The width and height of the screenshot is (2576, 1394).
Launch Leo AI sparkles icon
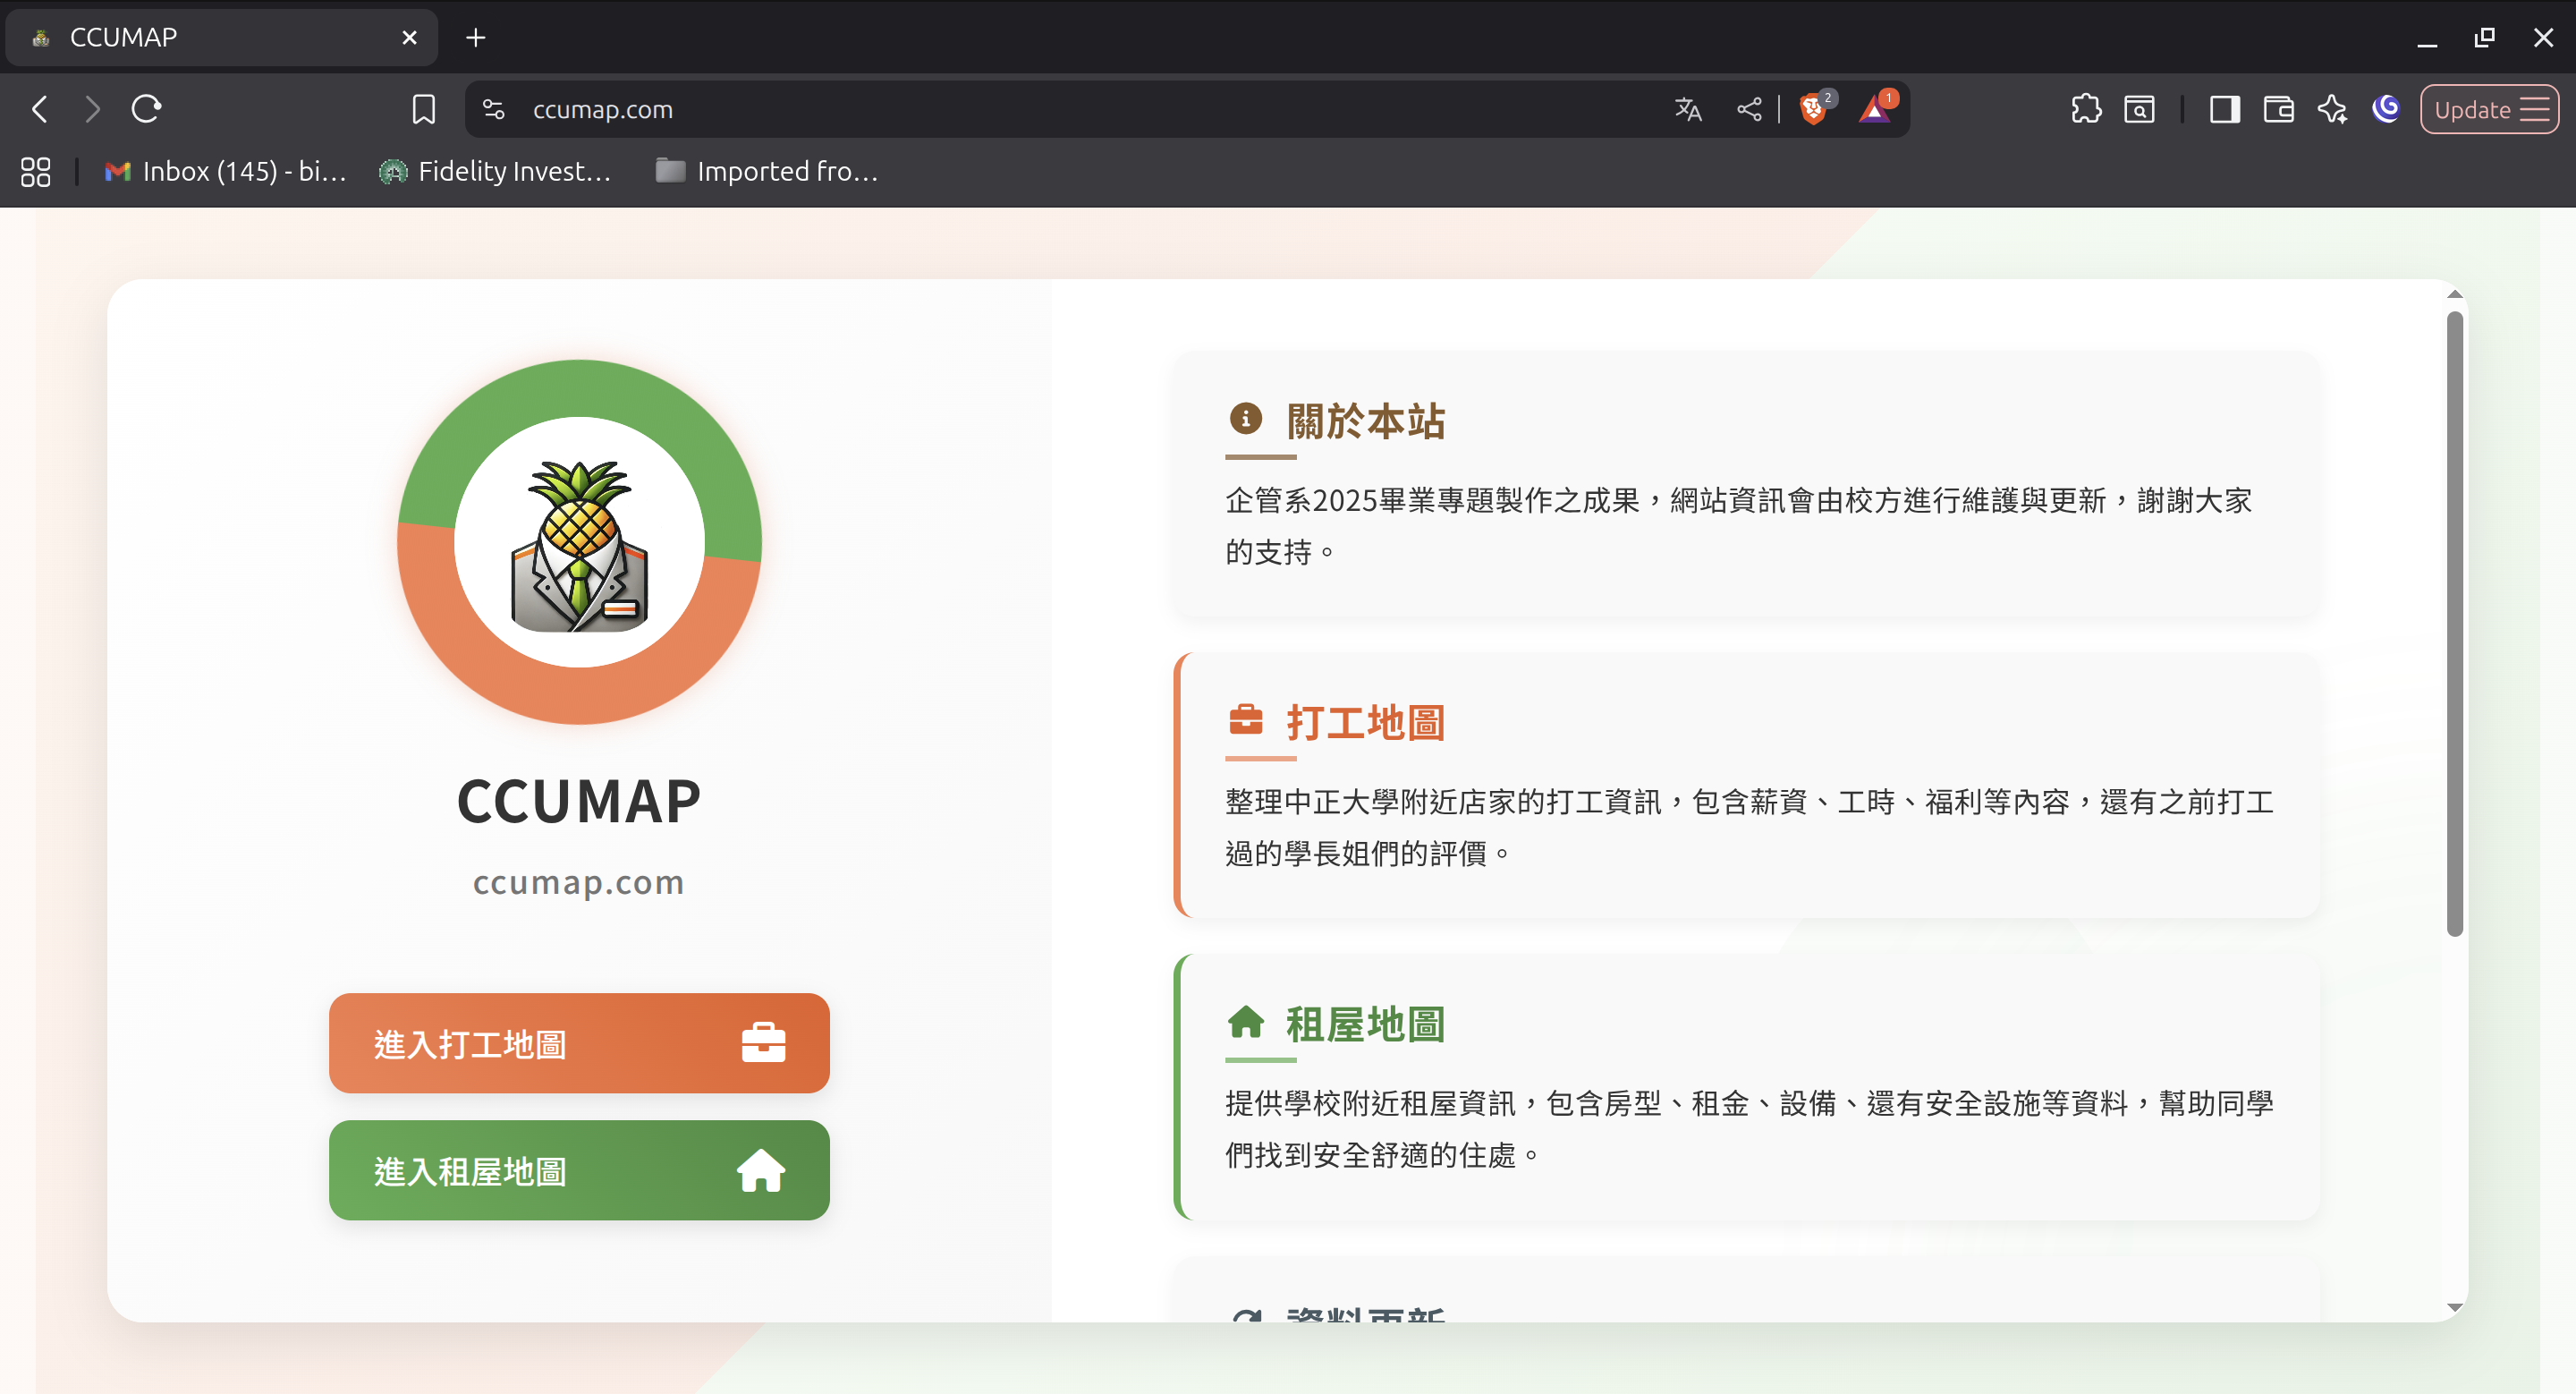click(x=2332, y=109)
